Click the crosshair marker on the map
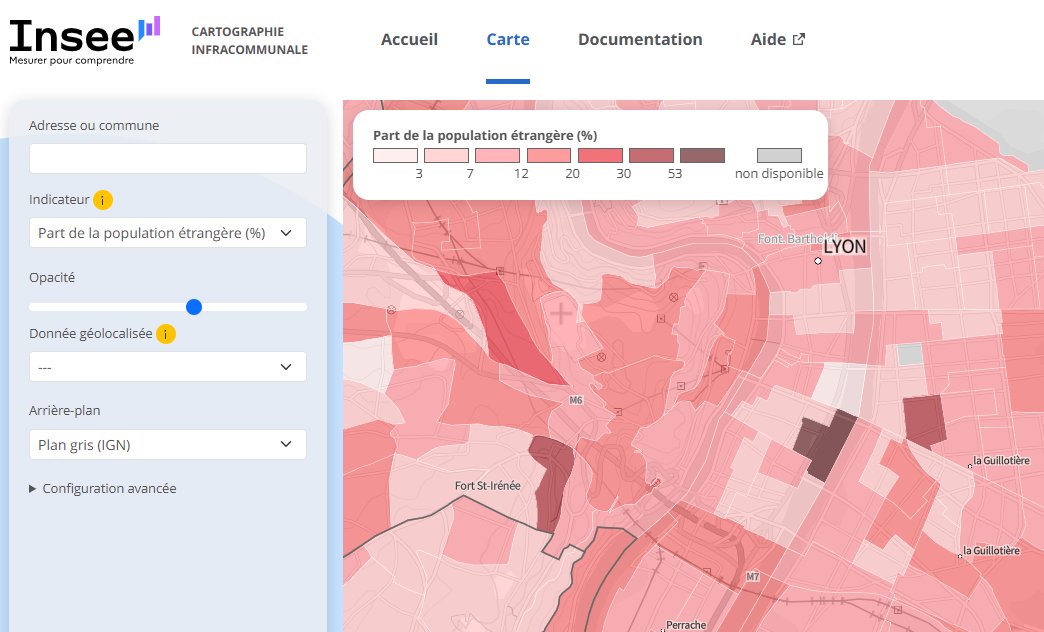Screen dimensions: 1044x632 point(561,313)
